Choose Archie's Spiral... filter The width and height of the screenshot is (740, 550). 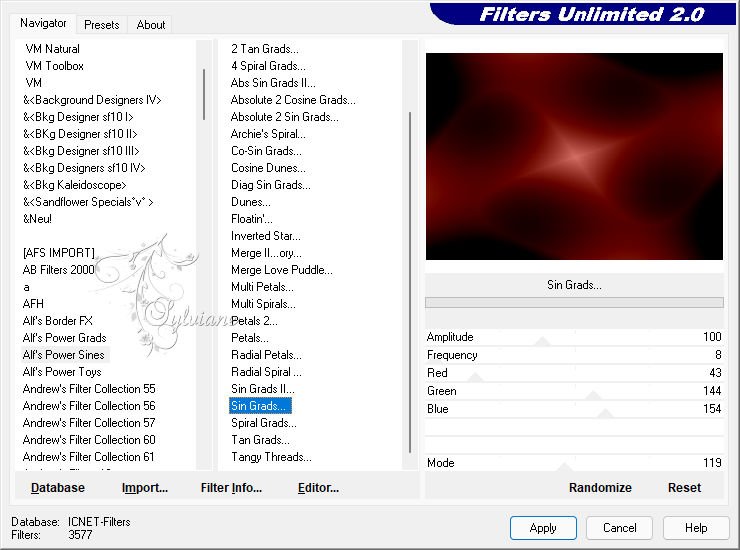[268, 134]
